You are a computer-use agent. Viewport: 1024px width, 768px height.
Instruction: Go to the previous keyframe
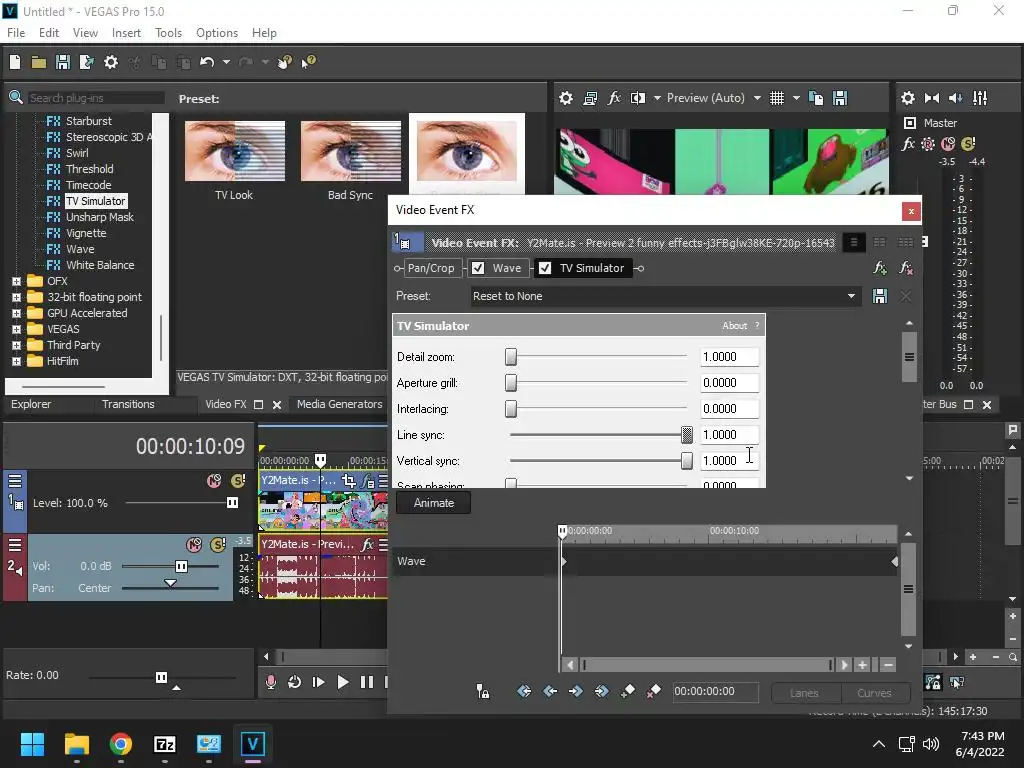(550, 691)
